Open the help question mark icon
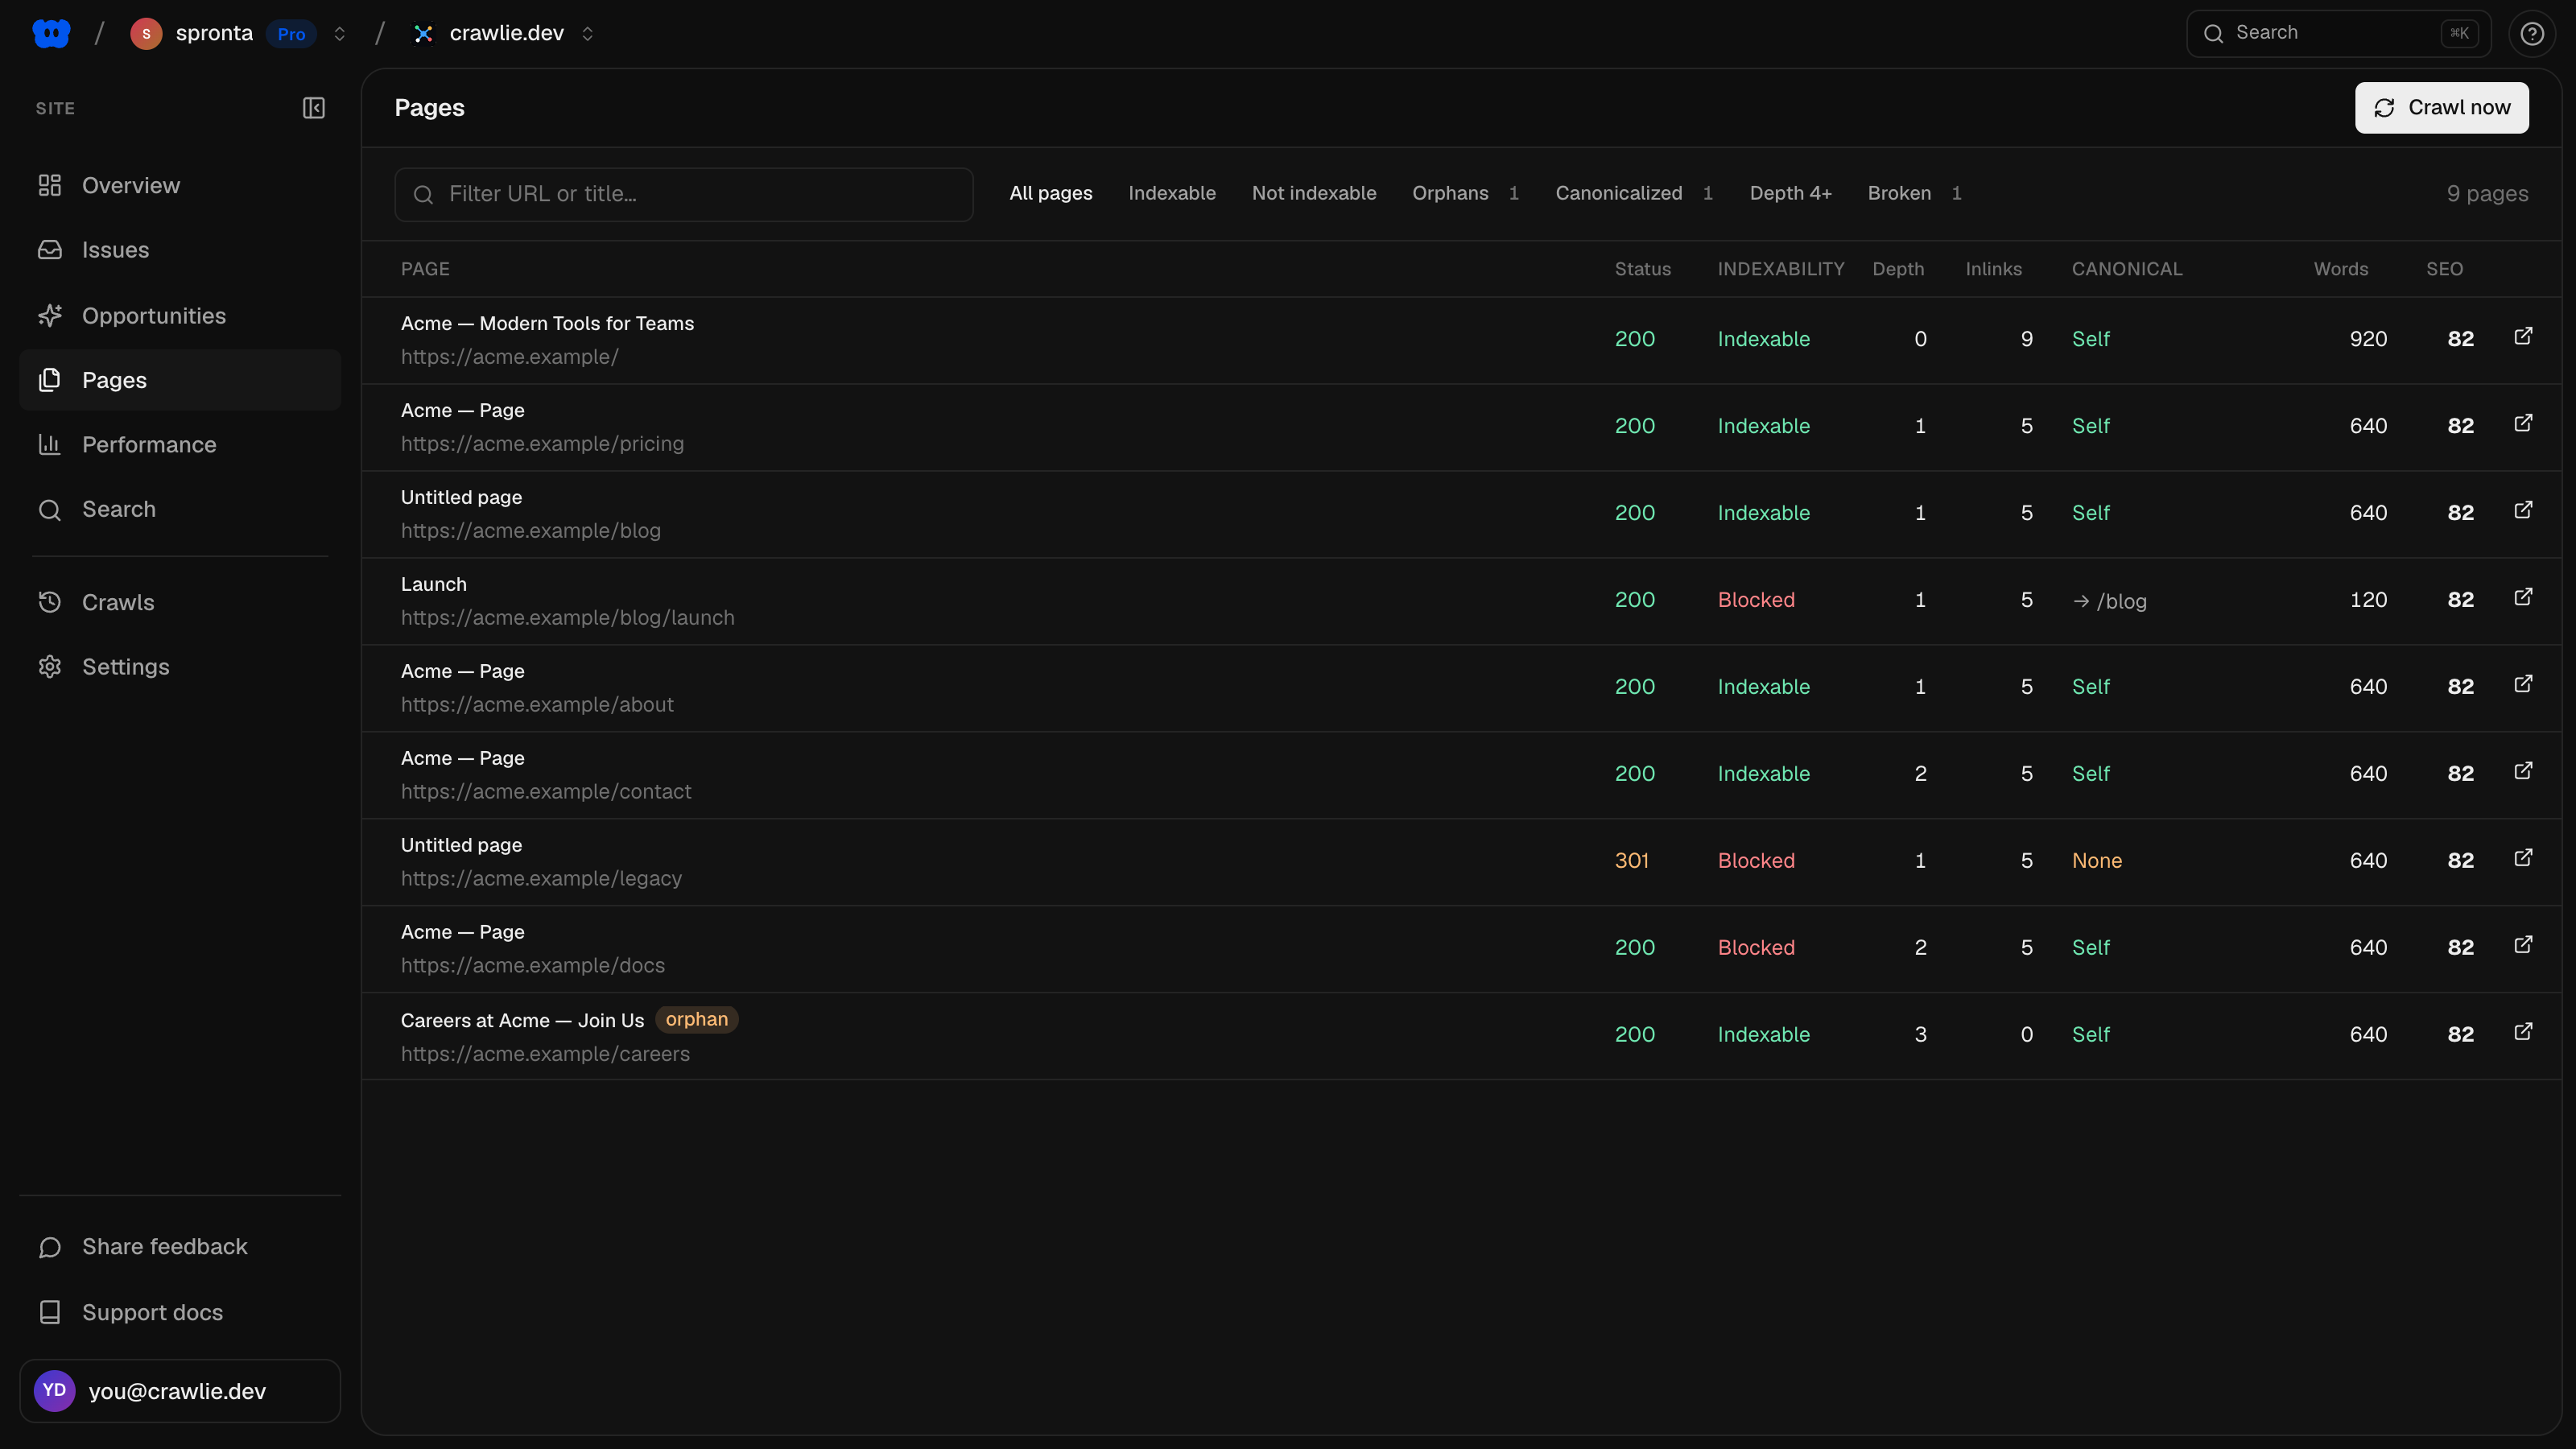The height and width of the screenshot is (1449, 2576). (2531, 33)
